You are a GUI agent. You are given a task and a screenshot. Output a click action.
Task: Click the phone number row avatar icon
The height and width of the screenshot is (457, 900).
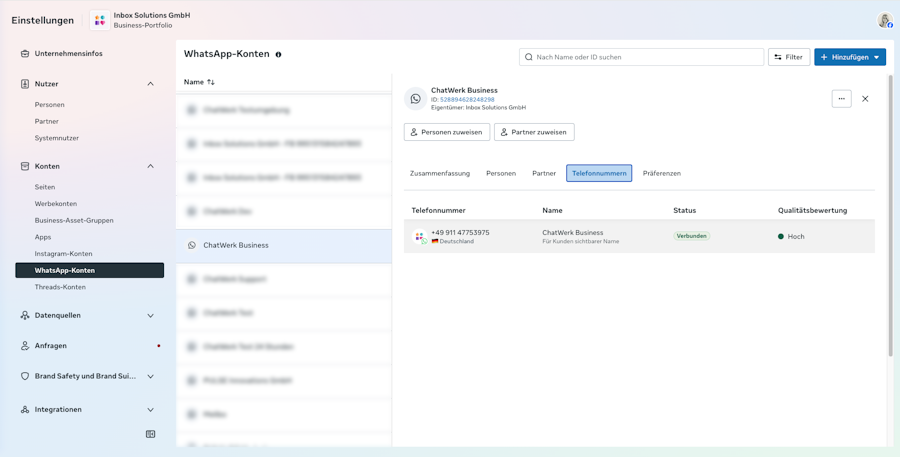pyautogui.click(x=420, y=237)
